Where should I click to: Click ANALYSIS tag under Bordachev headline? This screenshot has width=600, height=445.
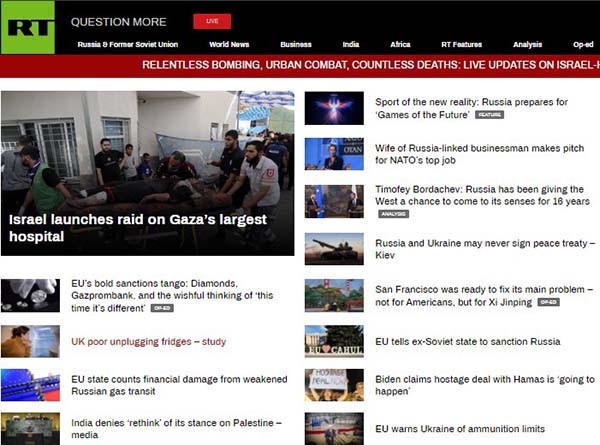click(x=393, y=214)
